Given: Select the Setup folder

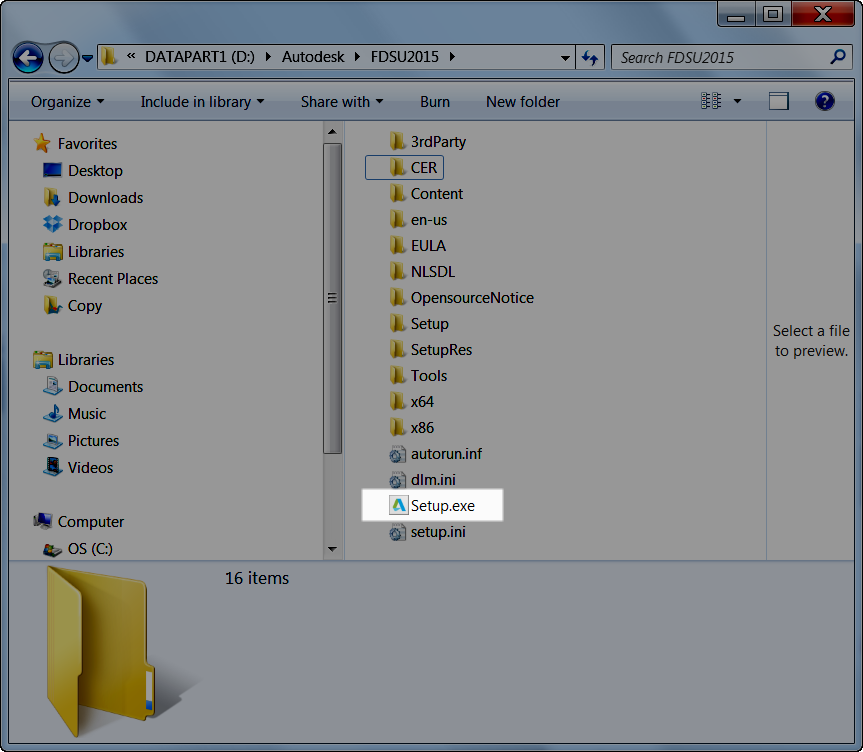Looking at the screenshot, I should (419, 324).
